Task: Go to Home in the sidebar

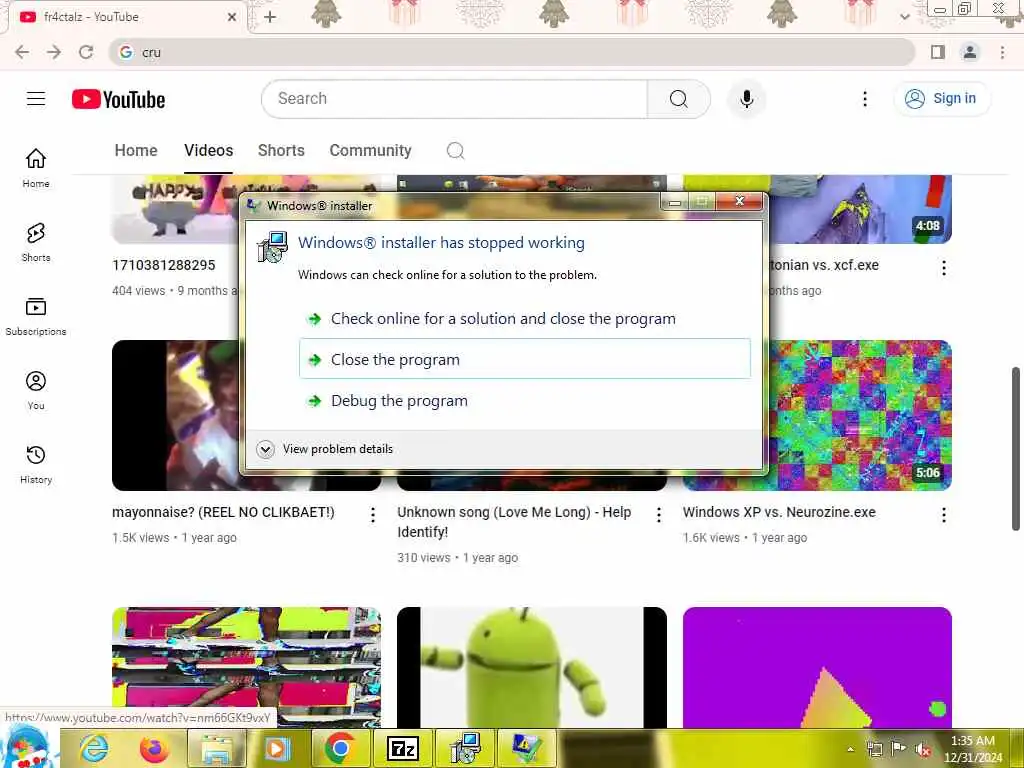Action: point(36,167)
